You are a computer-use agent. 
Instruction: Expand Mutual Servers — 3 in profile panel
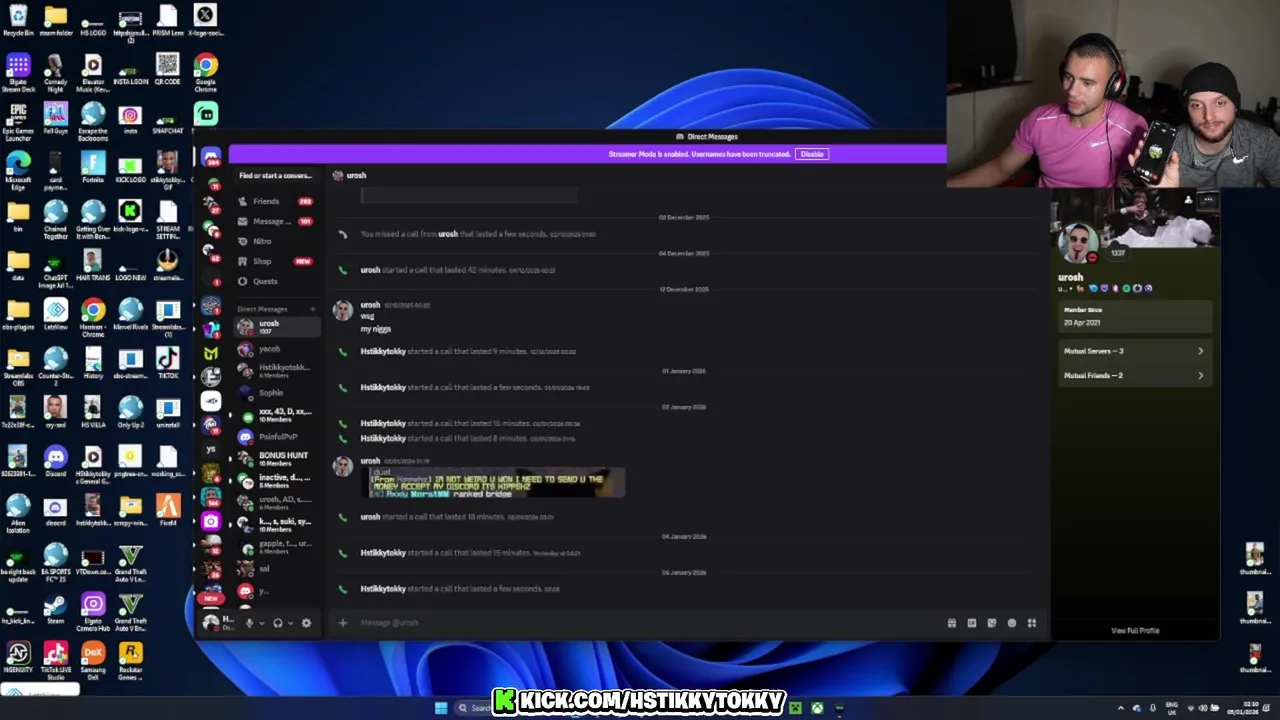pos(1134,351)
